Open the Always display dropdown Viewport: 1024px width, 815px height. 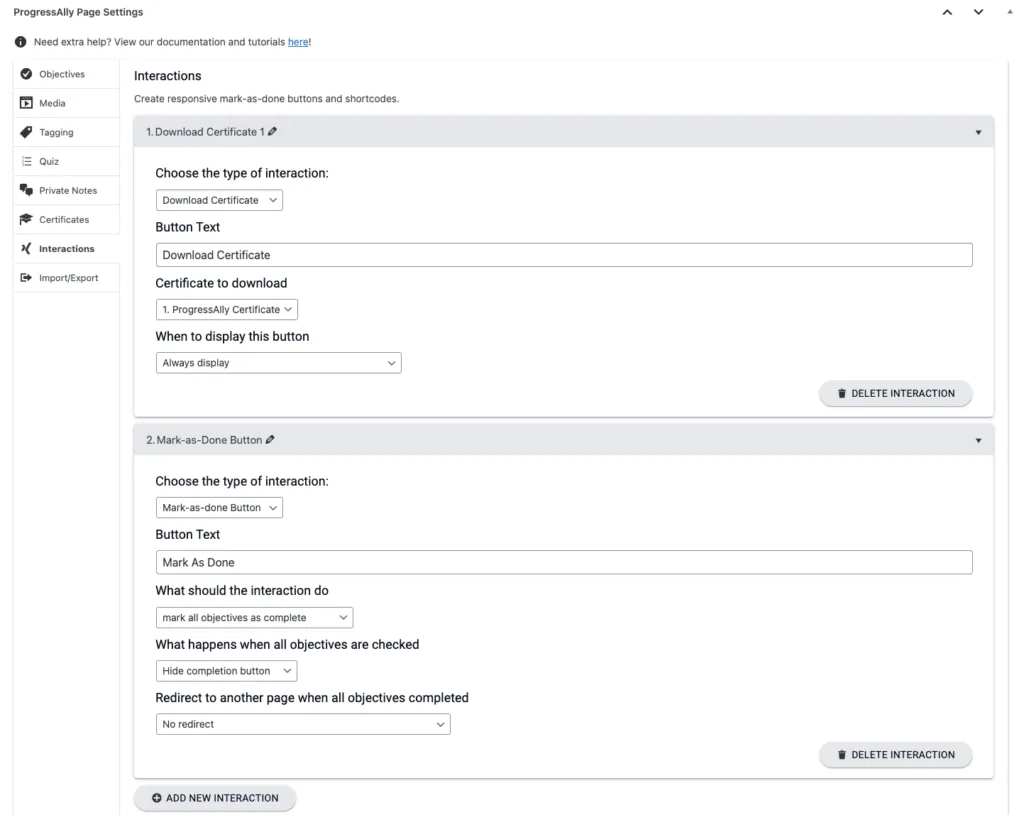[x=278, y=363]
